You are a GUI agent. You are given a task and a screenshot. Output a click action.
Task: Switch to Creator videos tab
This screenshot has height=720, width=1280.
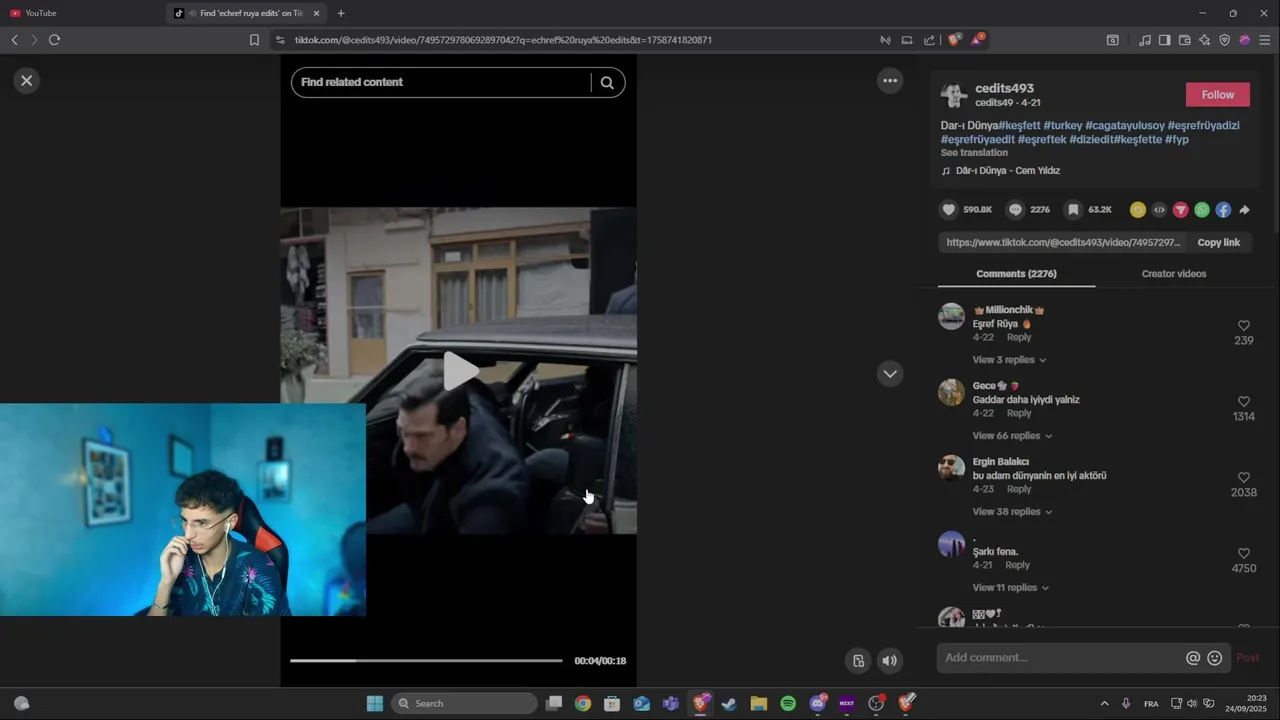point(1174,274)
